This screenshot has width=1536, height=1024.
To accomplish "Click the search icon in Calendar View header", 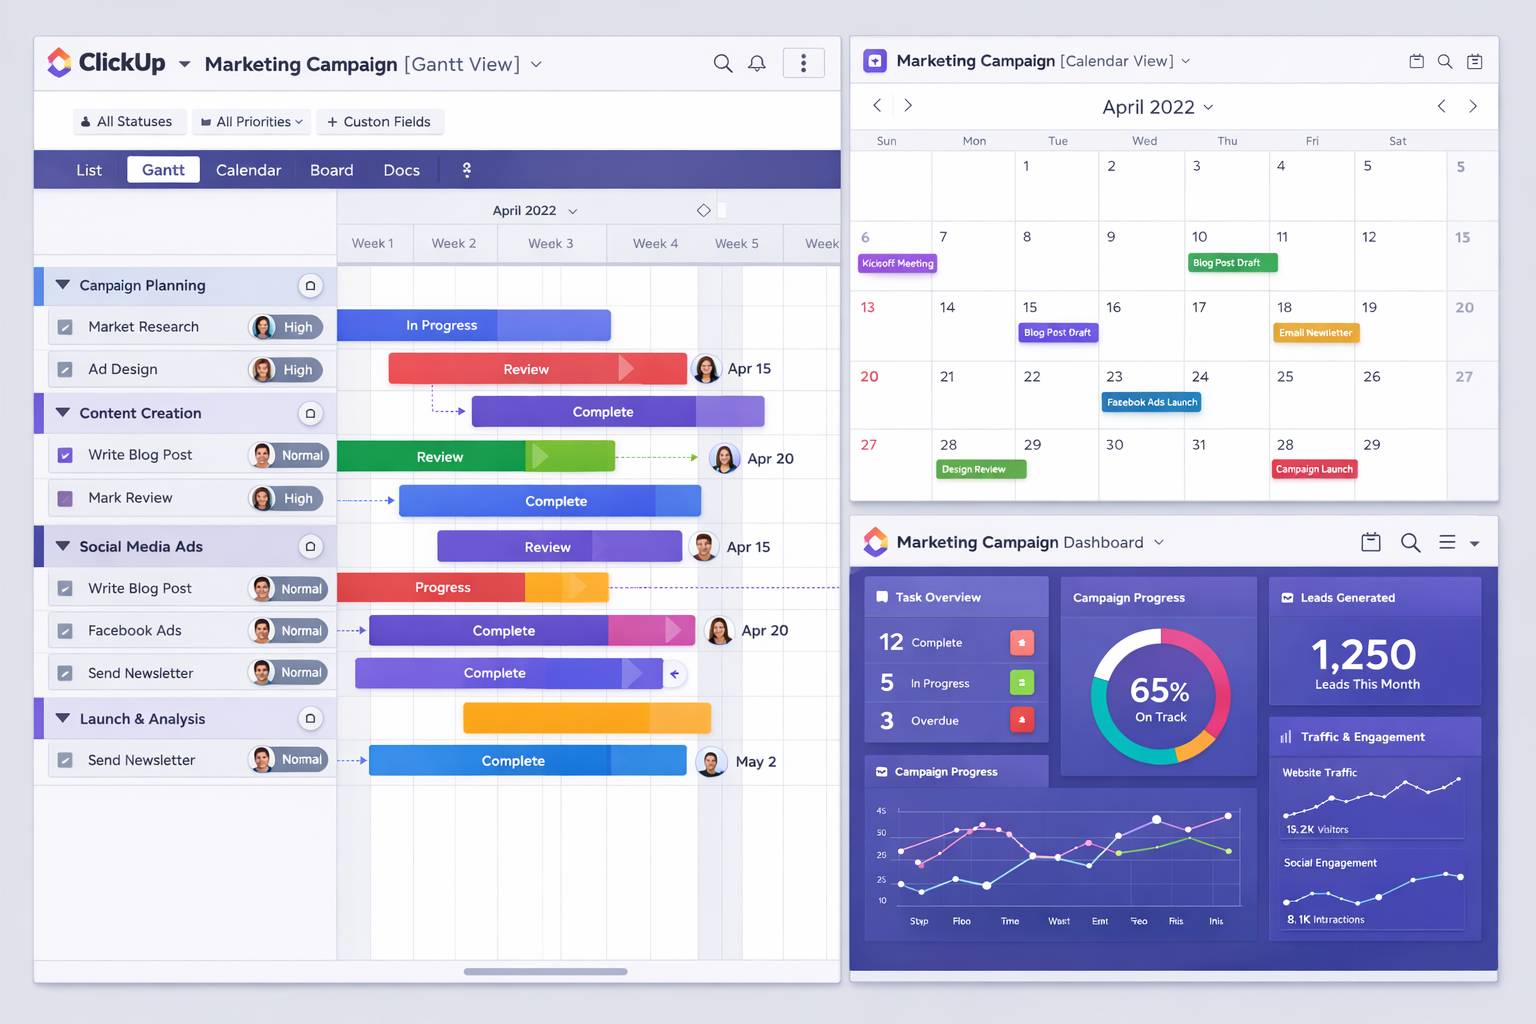I will point(1445,62).
